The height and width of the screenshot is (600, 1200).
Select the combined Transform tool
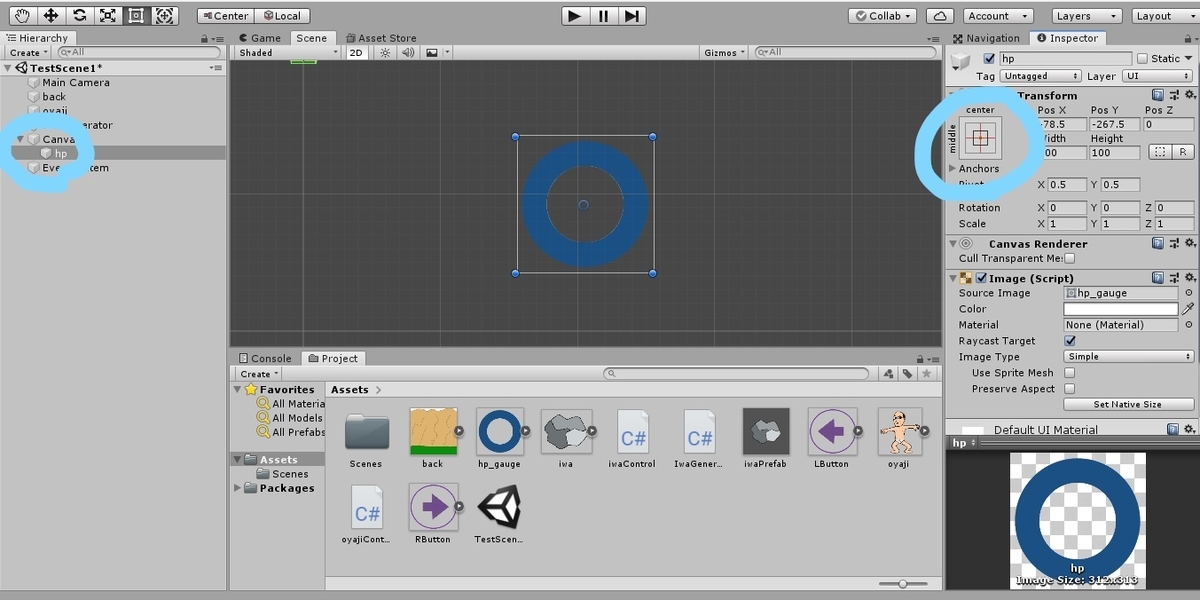point(166,15)
